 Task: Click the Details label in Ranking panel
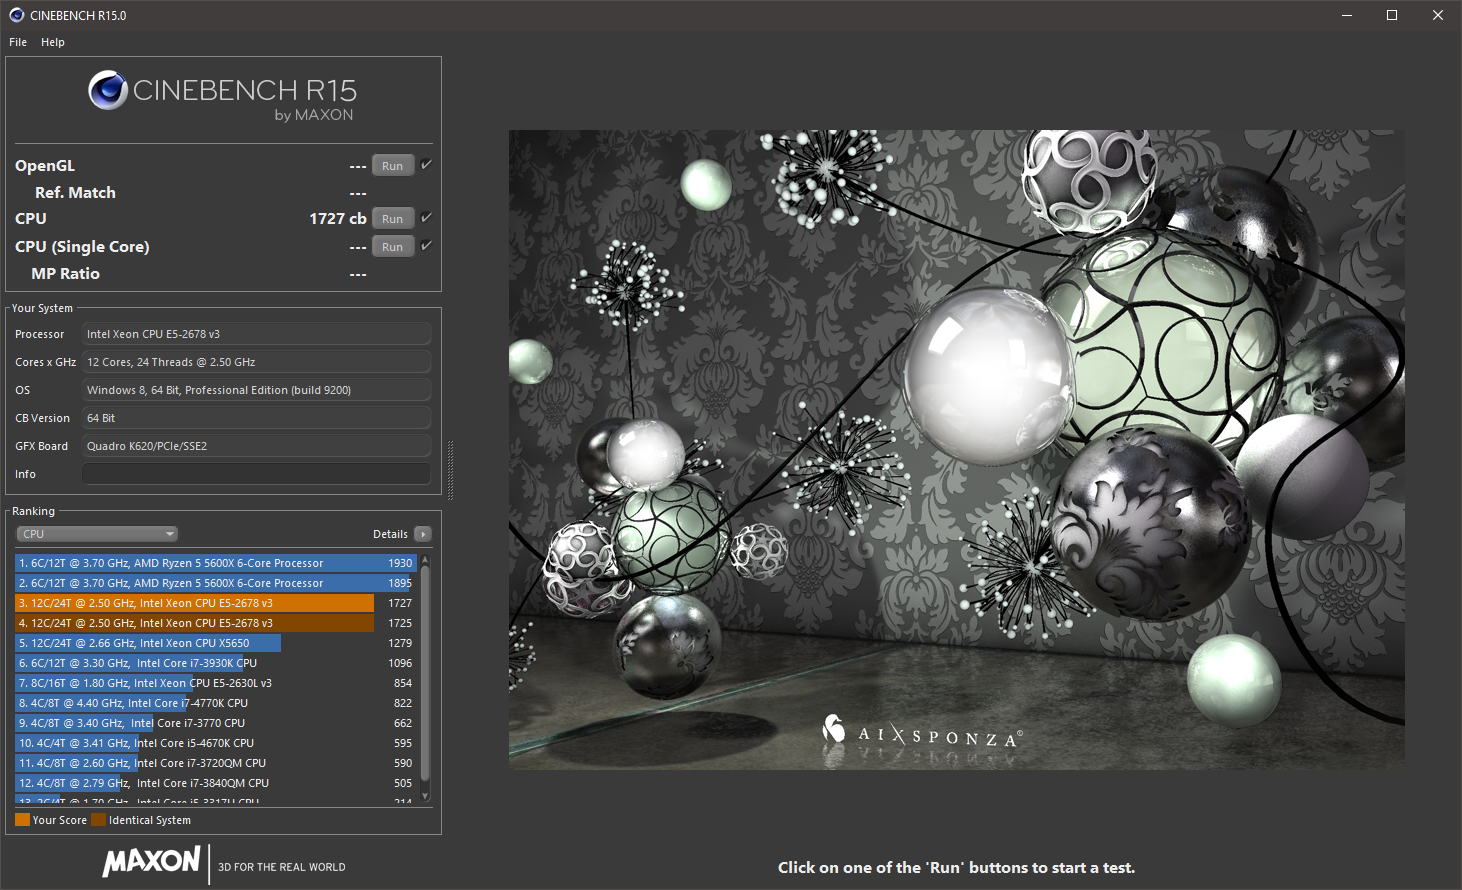(390, 534)
